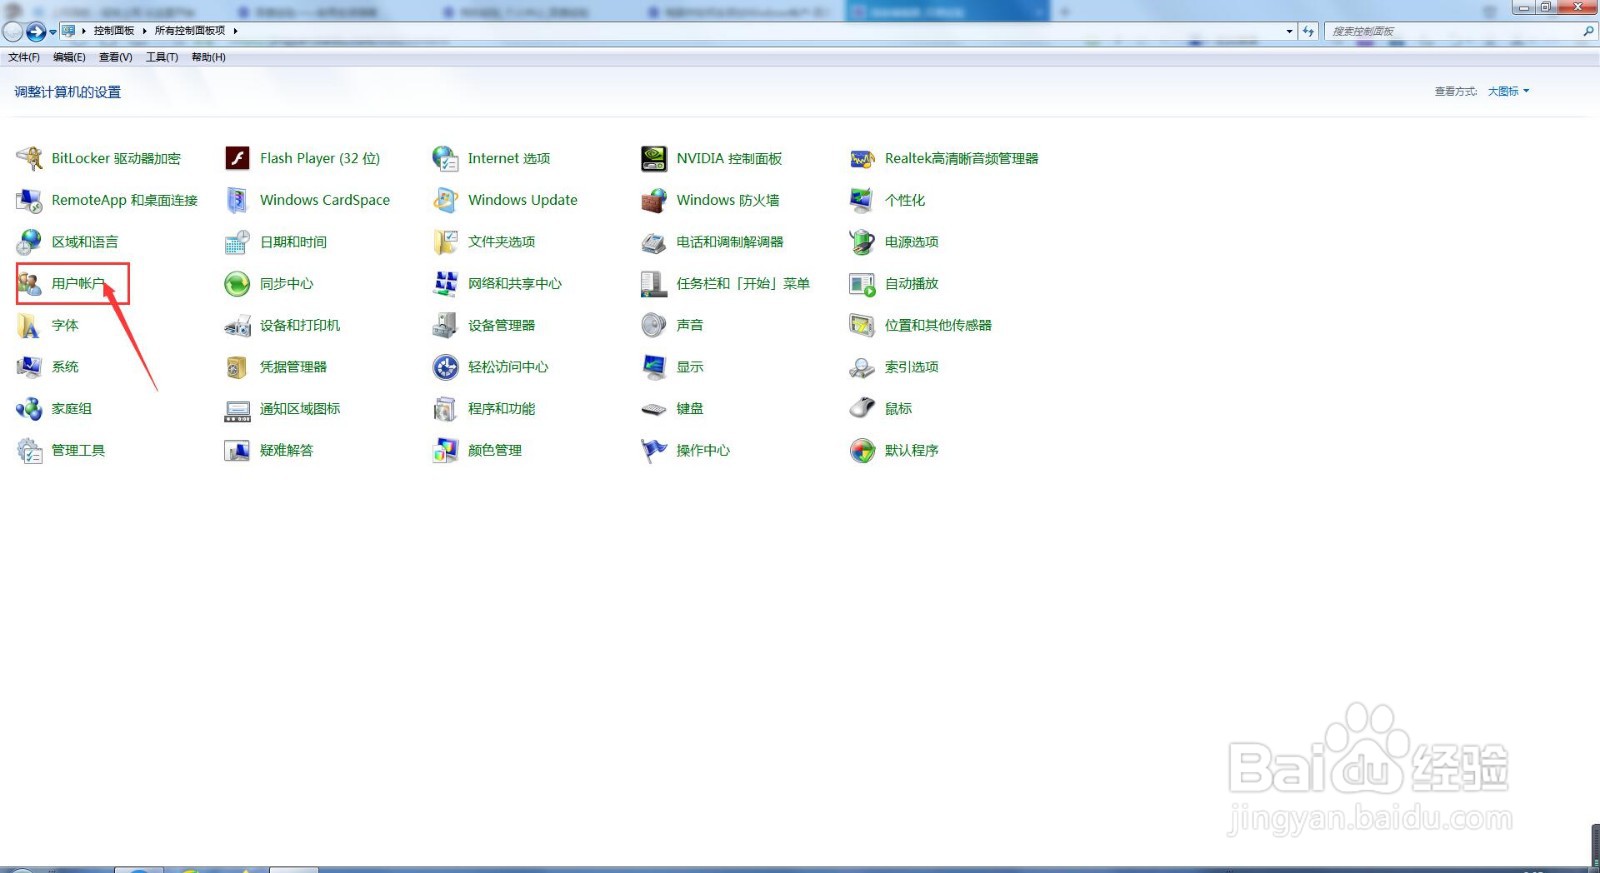Click the 颜色管理 link
The height and width of the screenshot is (873, 1600).
495,451
